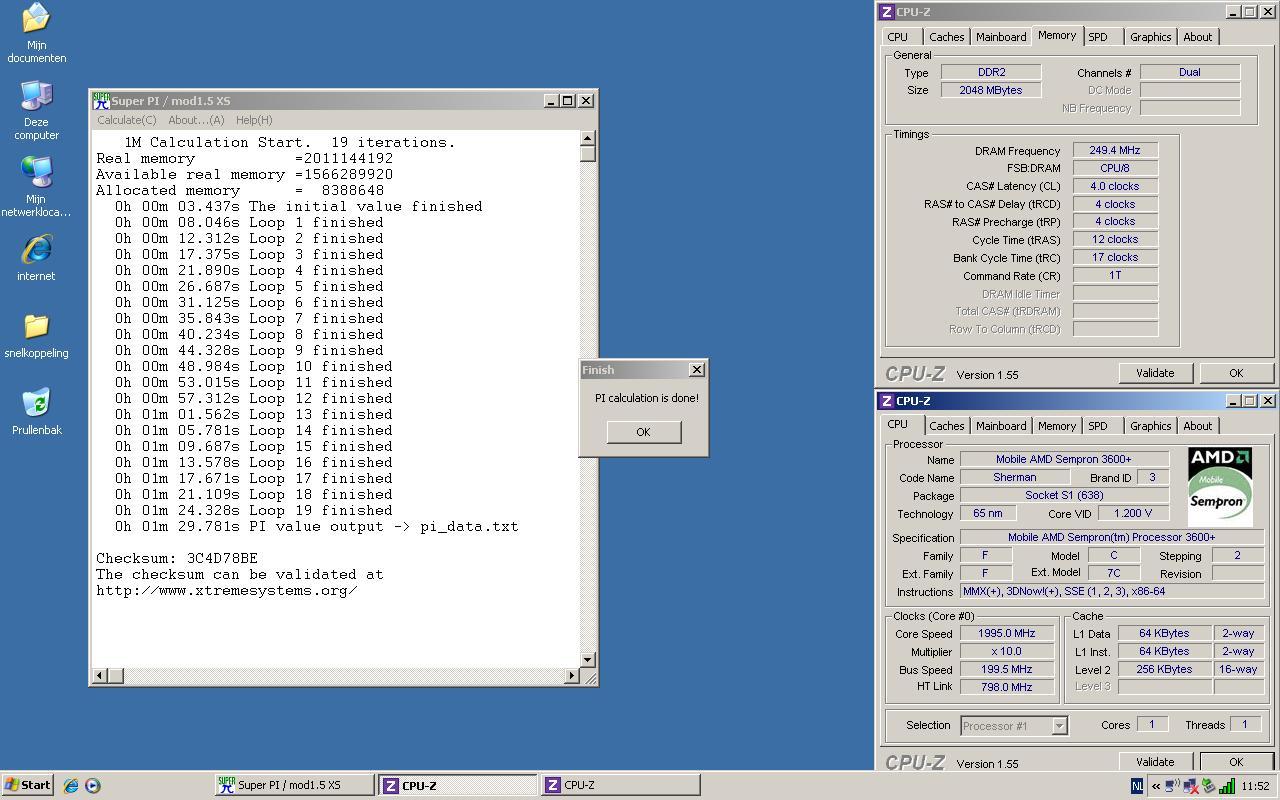Click OK in top CPU-Z Memory window
Image resolution: width=1280 pixels, height=800 pixels.
point(1236,373)
